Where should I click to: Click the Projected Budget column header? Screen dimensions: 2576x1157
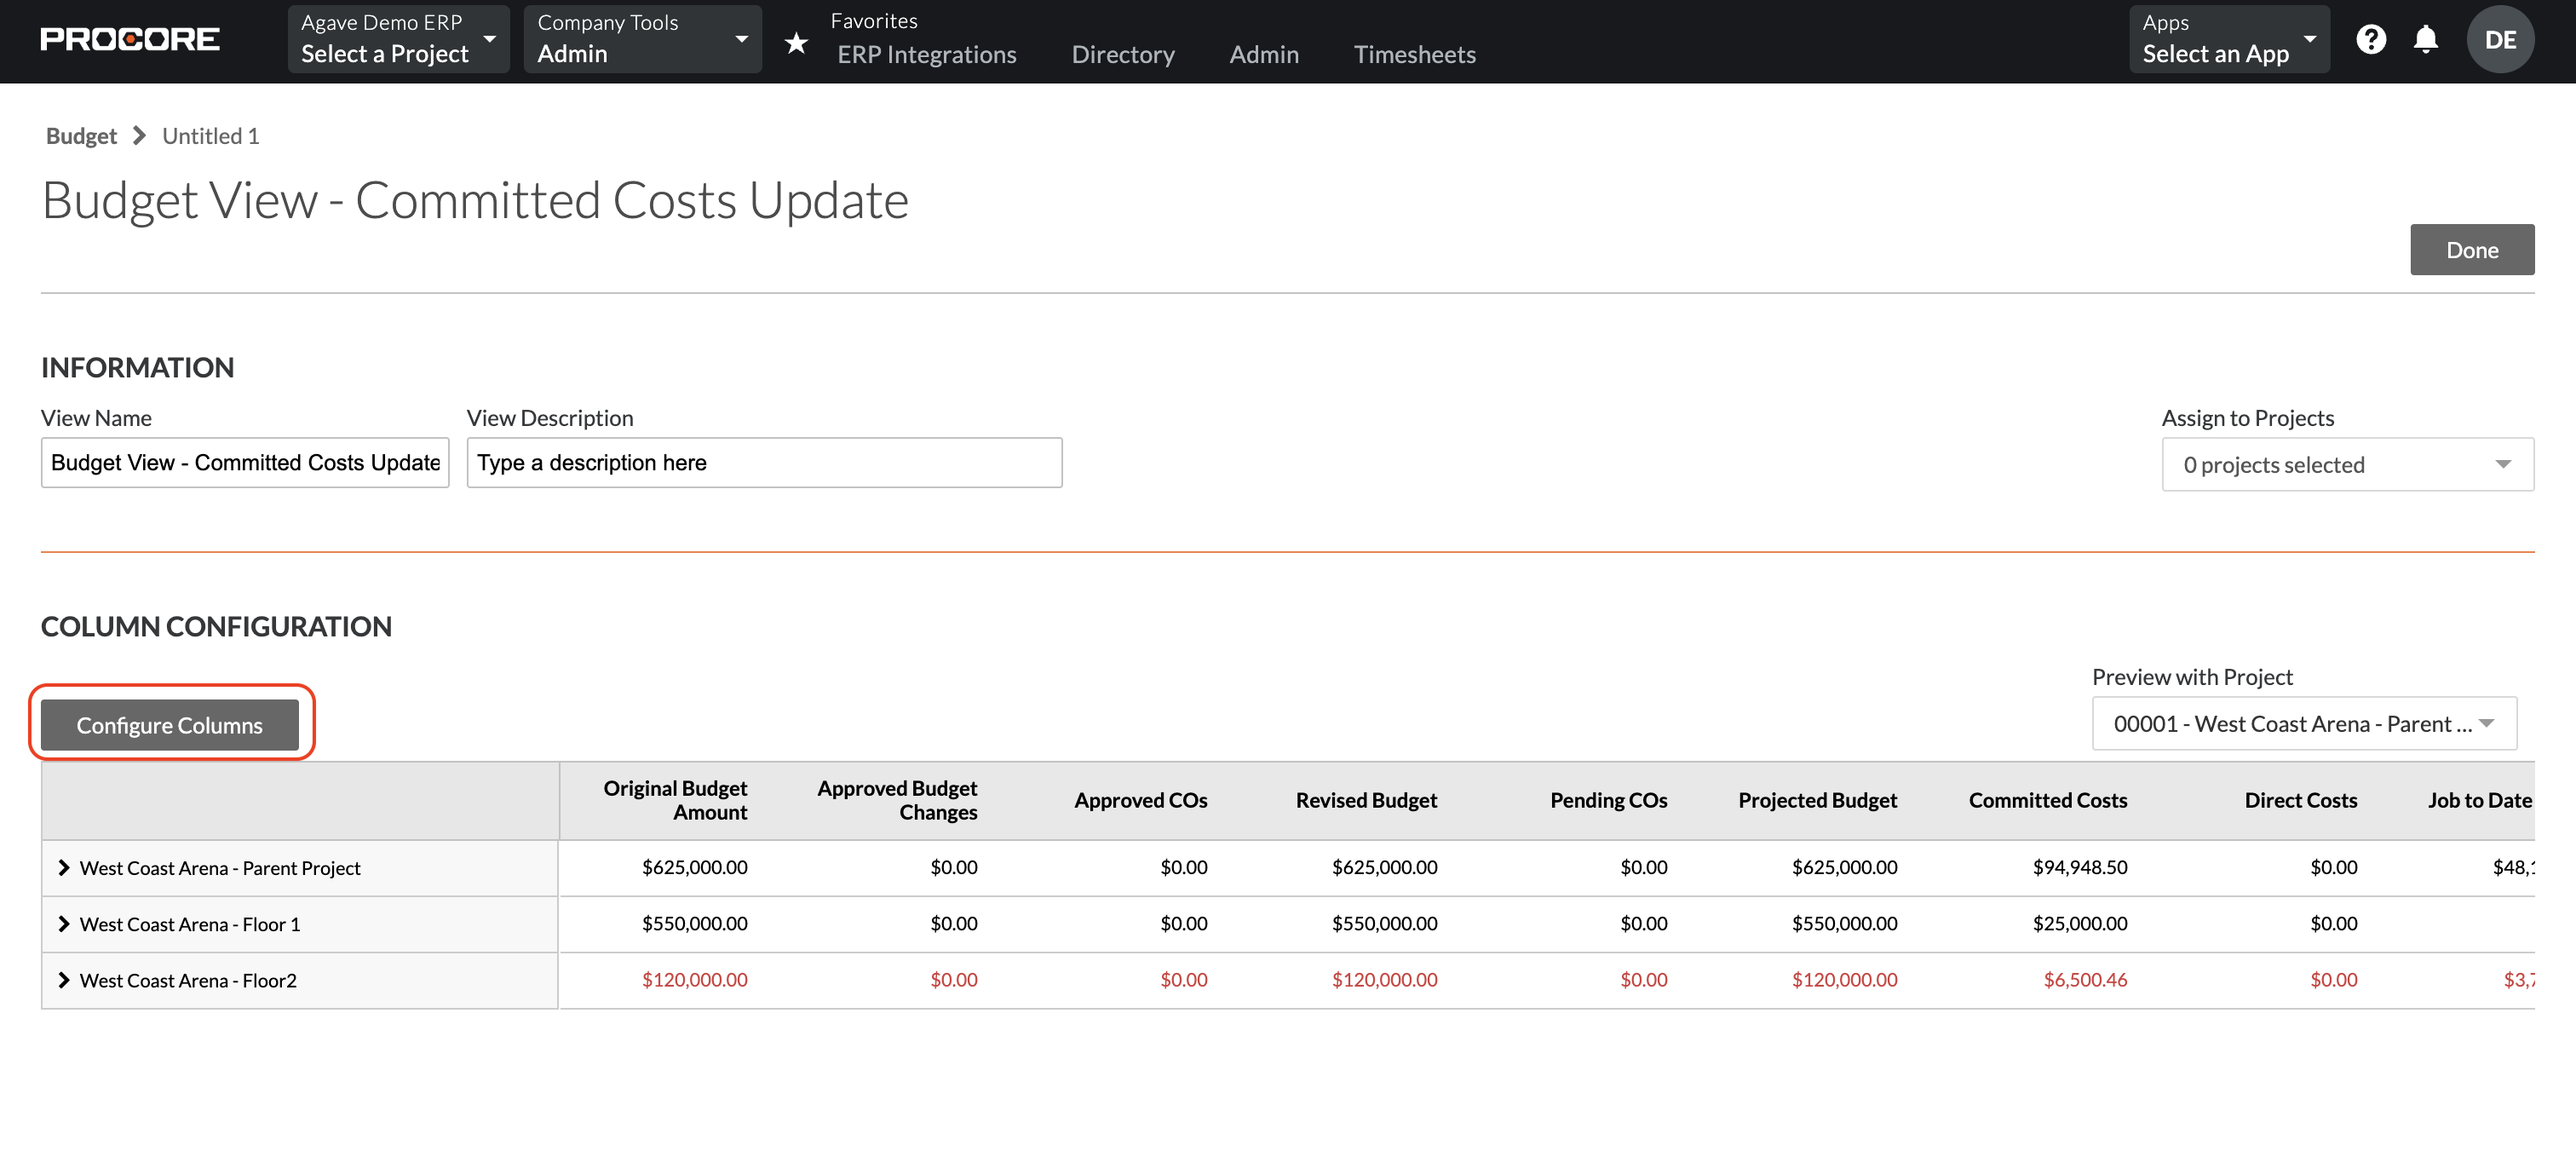(x=1817, y=799)
